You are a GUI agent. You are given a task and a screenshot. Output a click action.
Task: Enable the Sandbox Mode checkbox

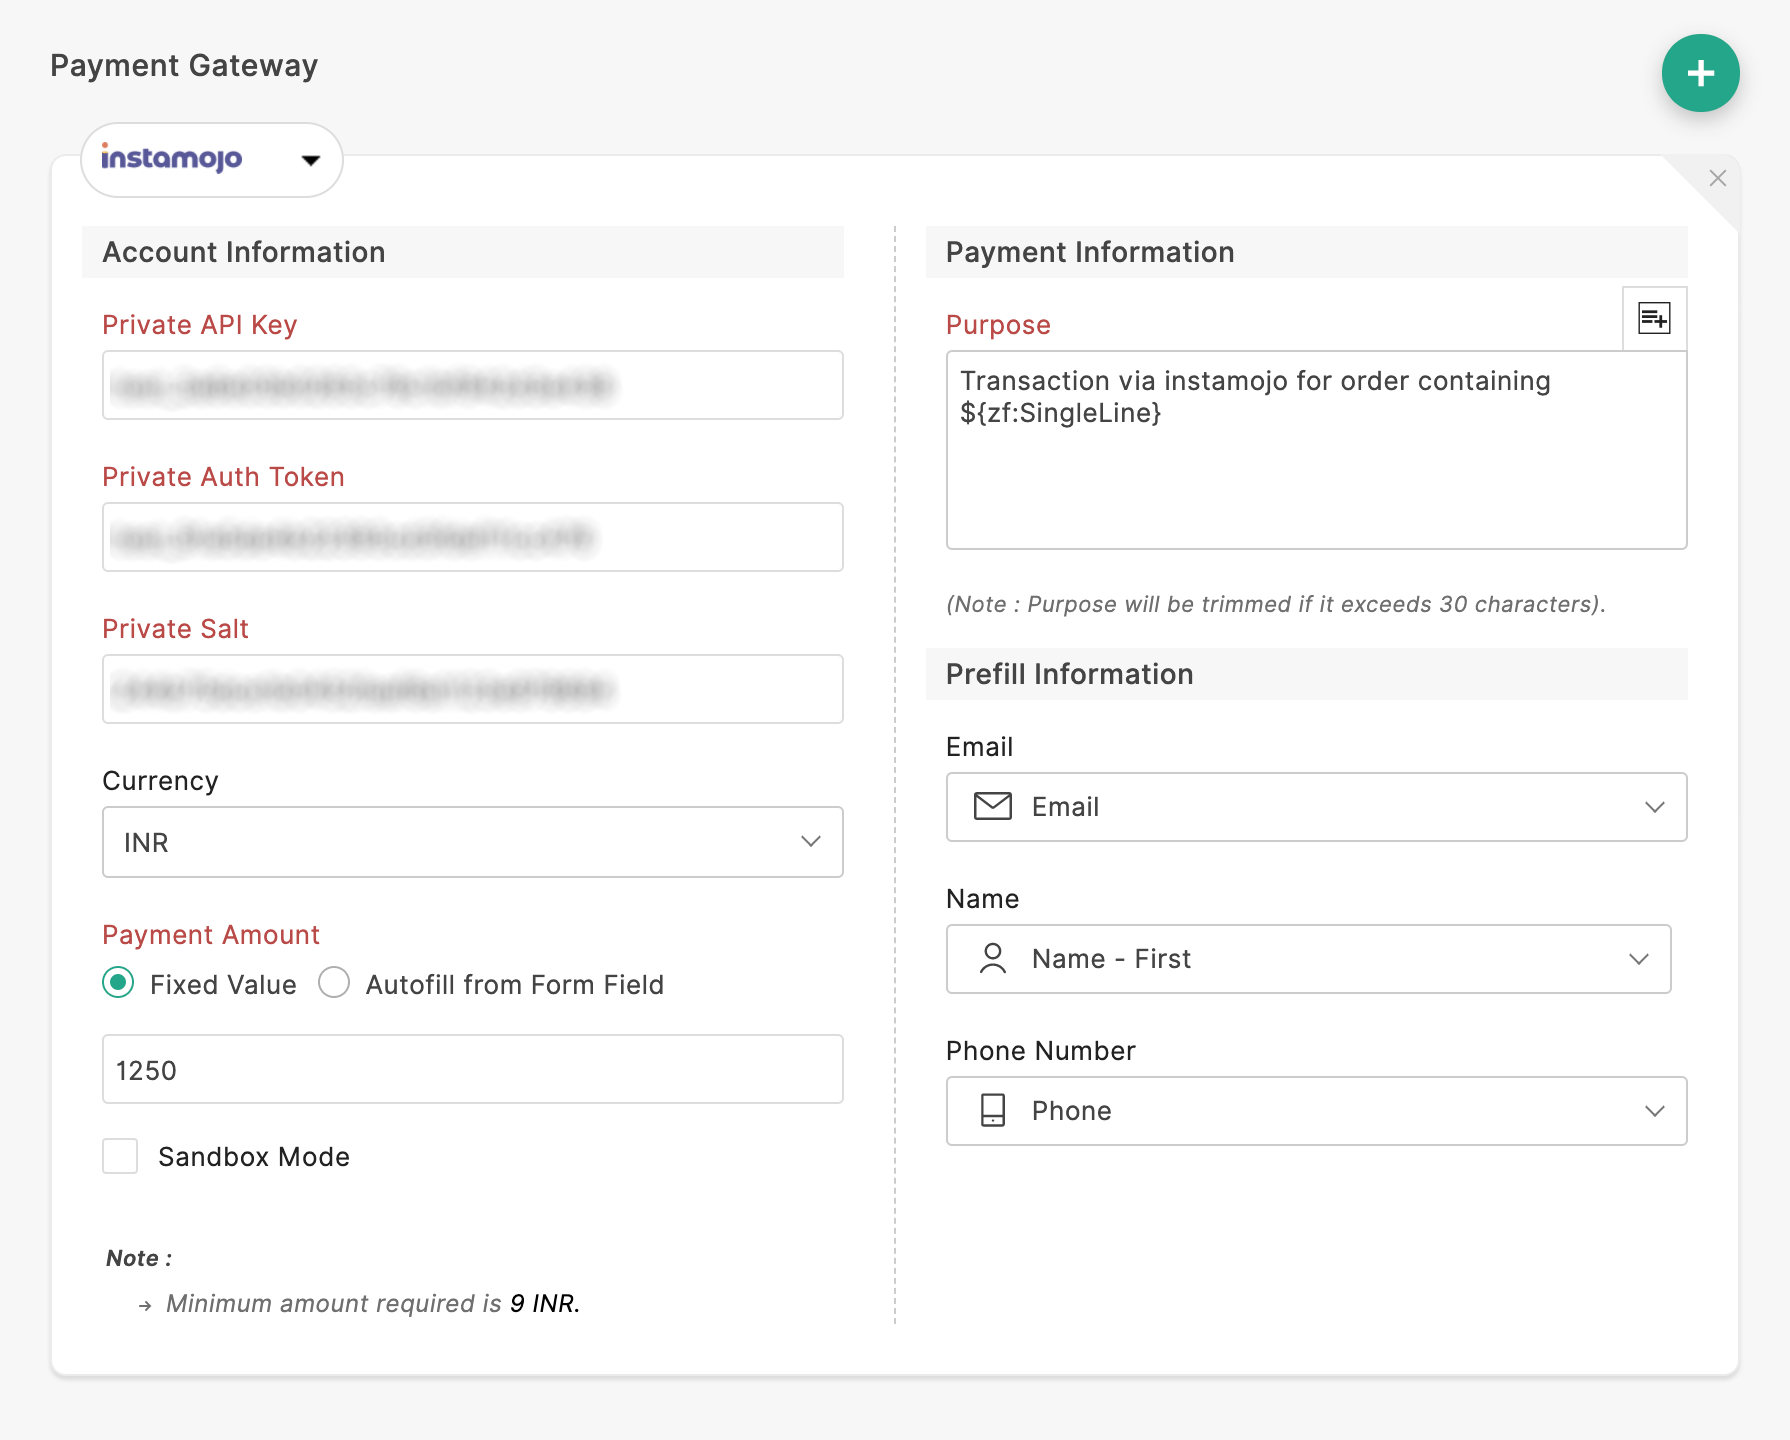[120, 1156]
